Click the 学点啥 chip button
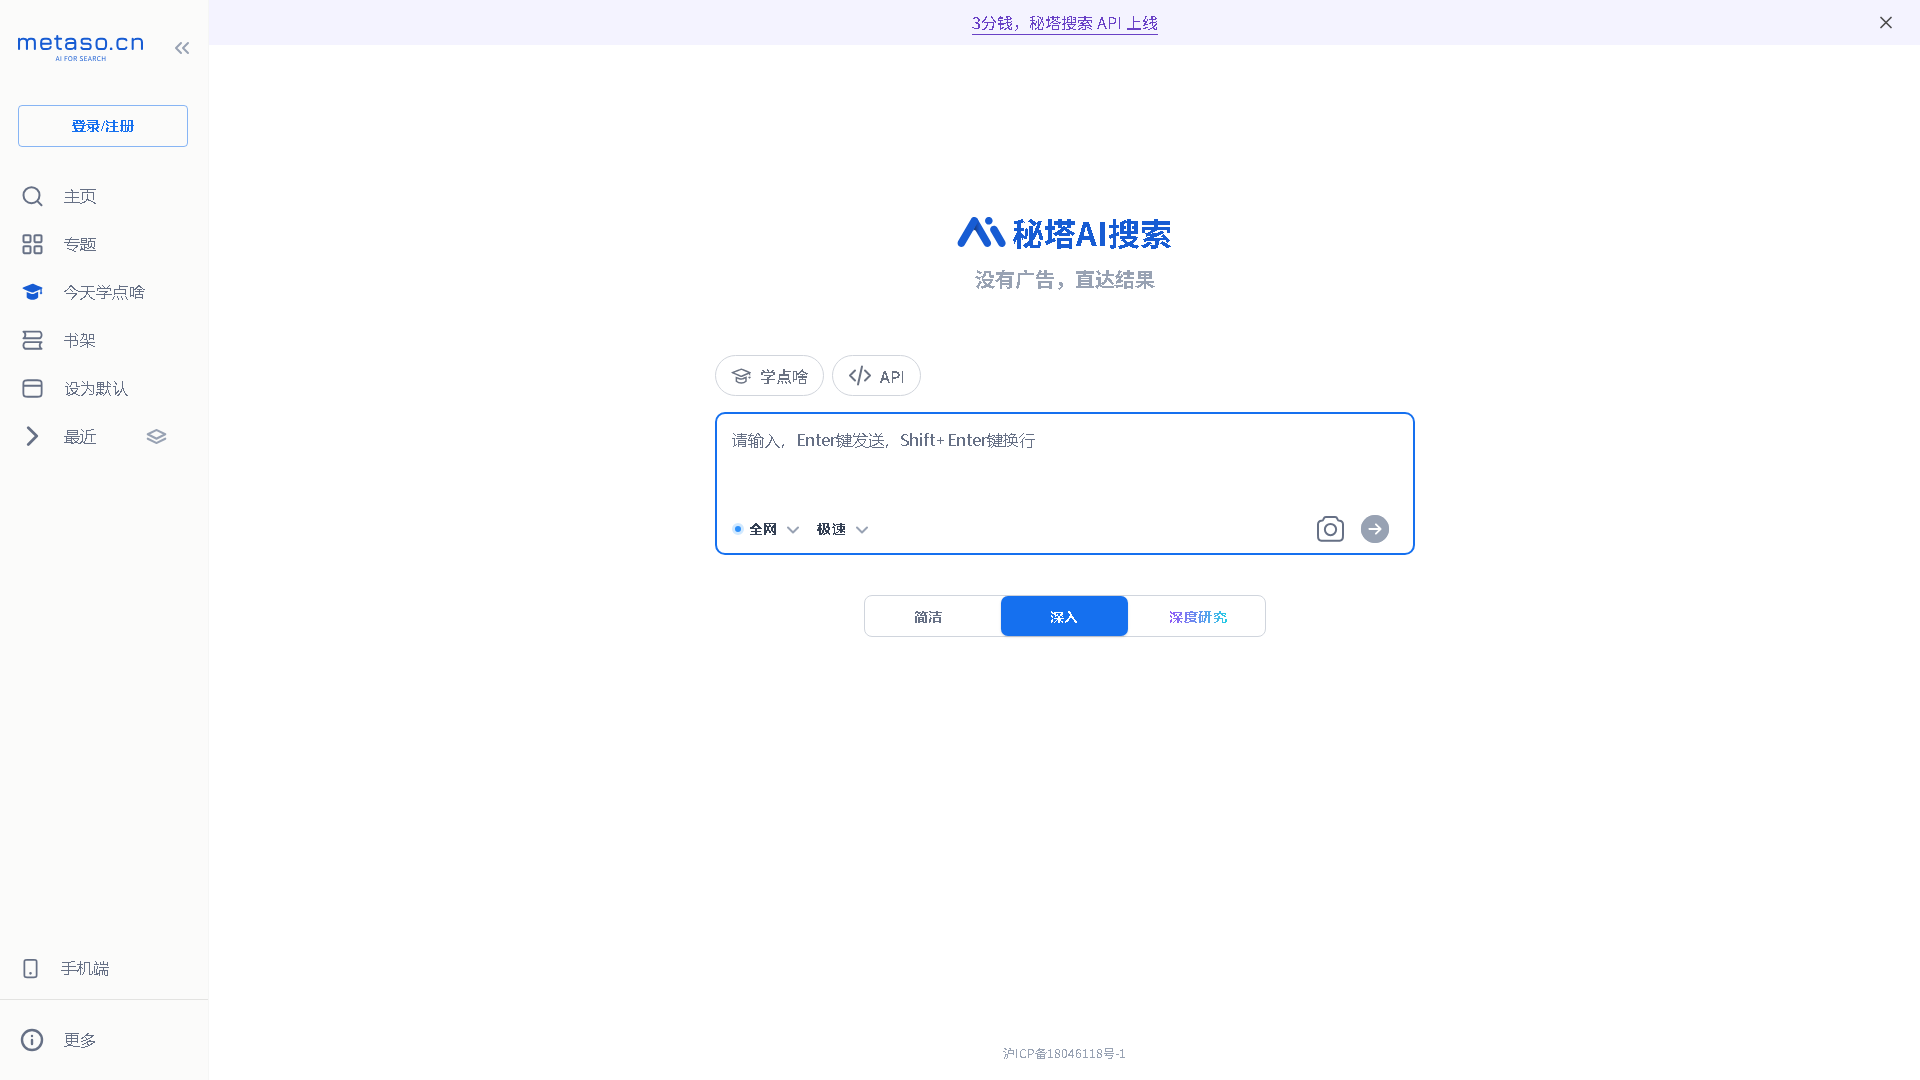 (x=769, y=376)
